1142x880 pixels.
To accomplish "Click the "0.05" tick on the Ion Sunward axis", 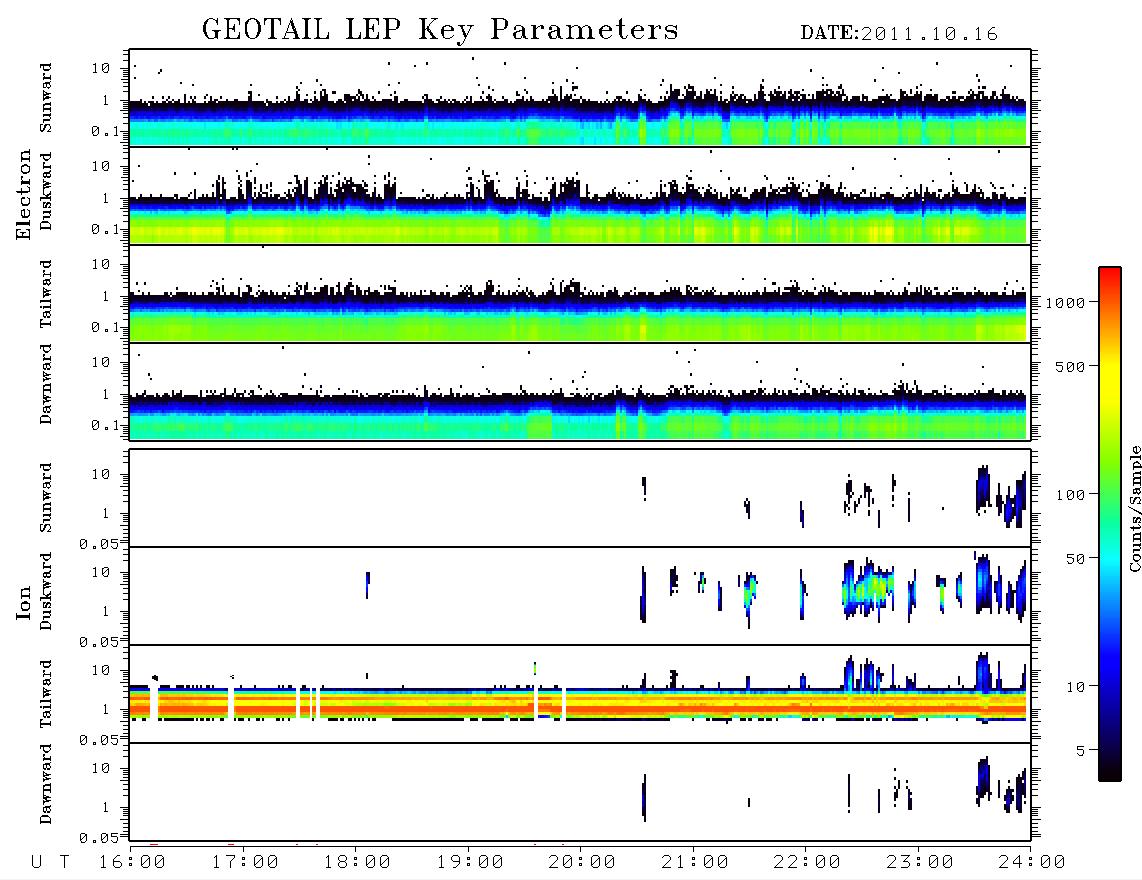I will click(99, 544).
